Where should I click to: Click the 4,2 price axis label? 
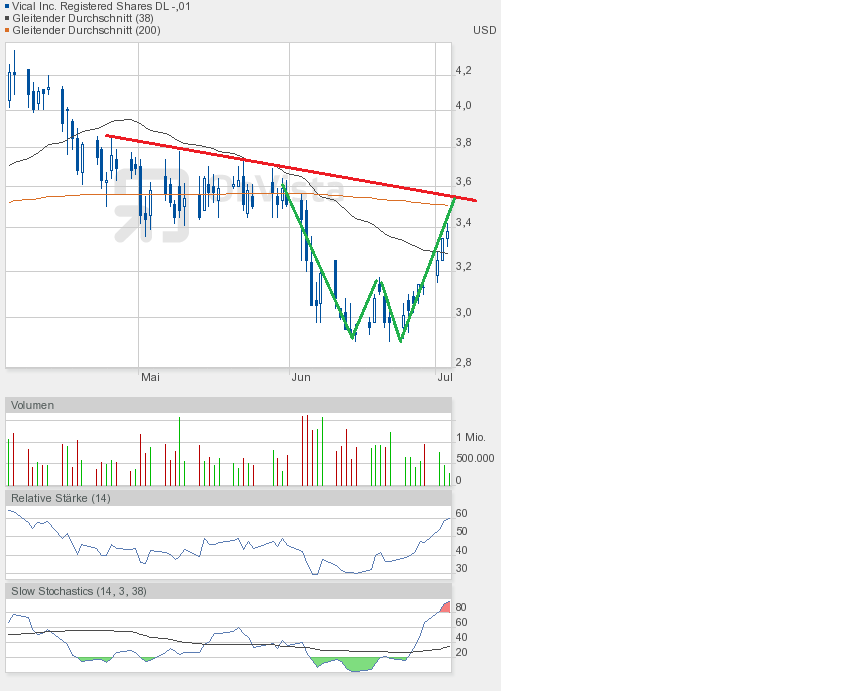(x=463, y=71)
